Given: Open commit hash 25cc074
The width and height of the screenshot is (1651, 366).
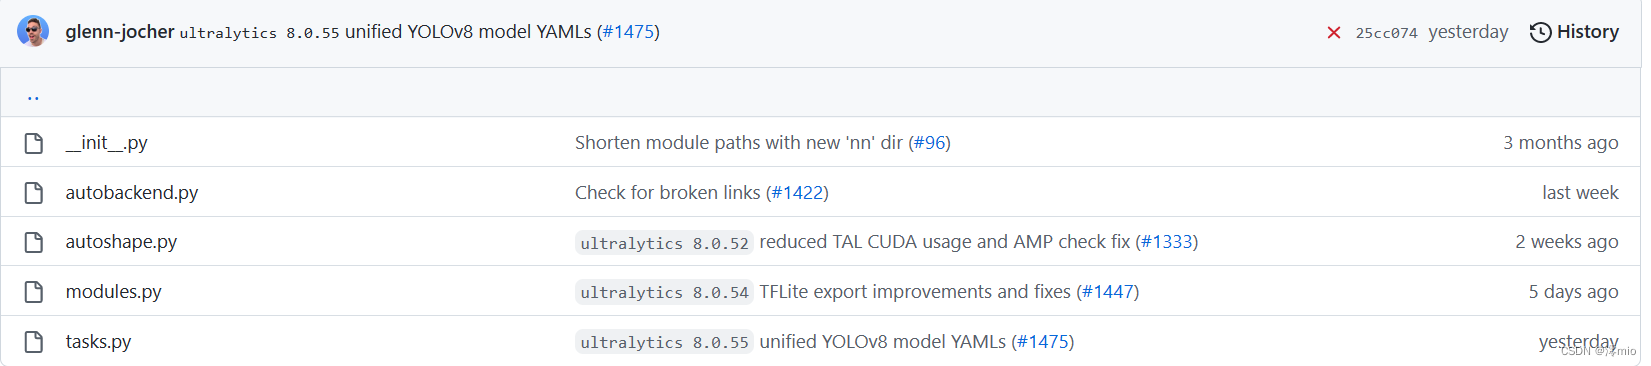Looking at the screenshot, I should pyautogui.click(x=1386, y=33).
